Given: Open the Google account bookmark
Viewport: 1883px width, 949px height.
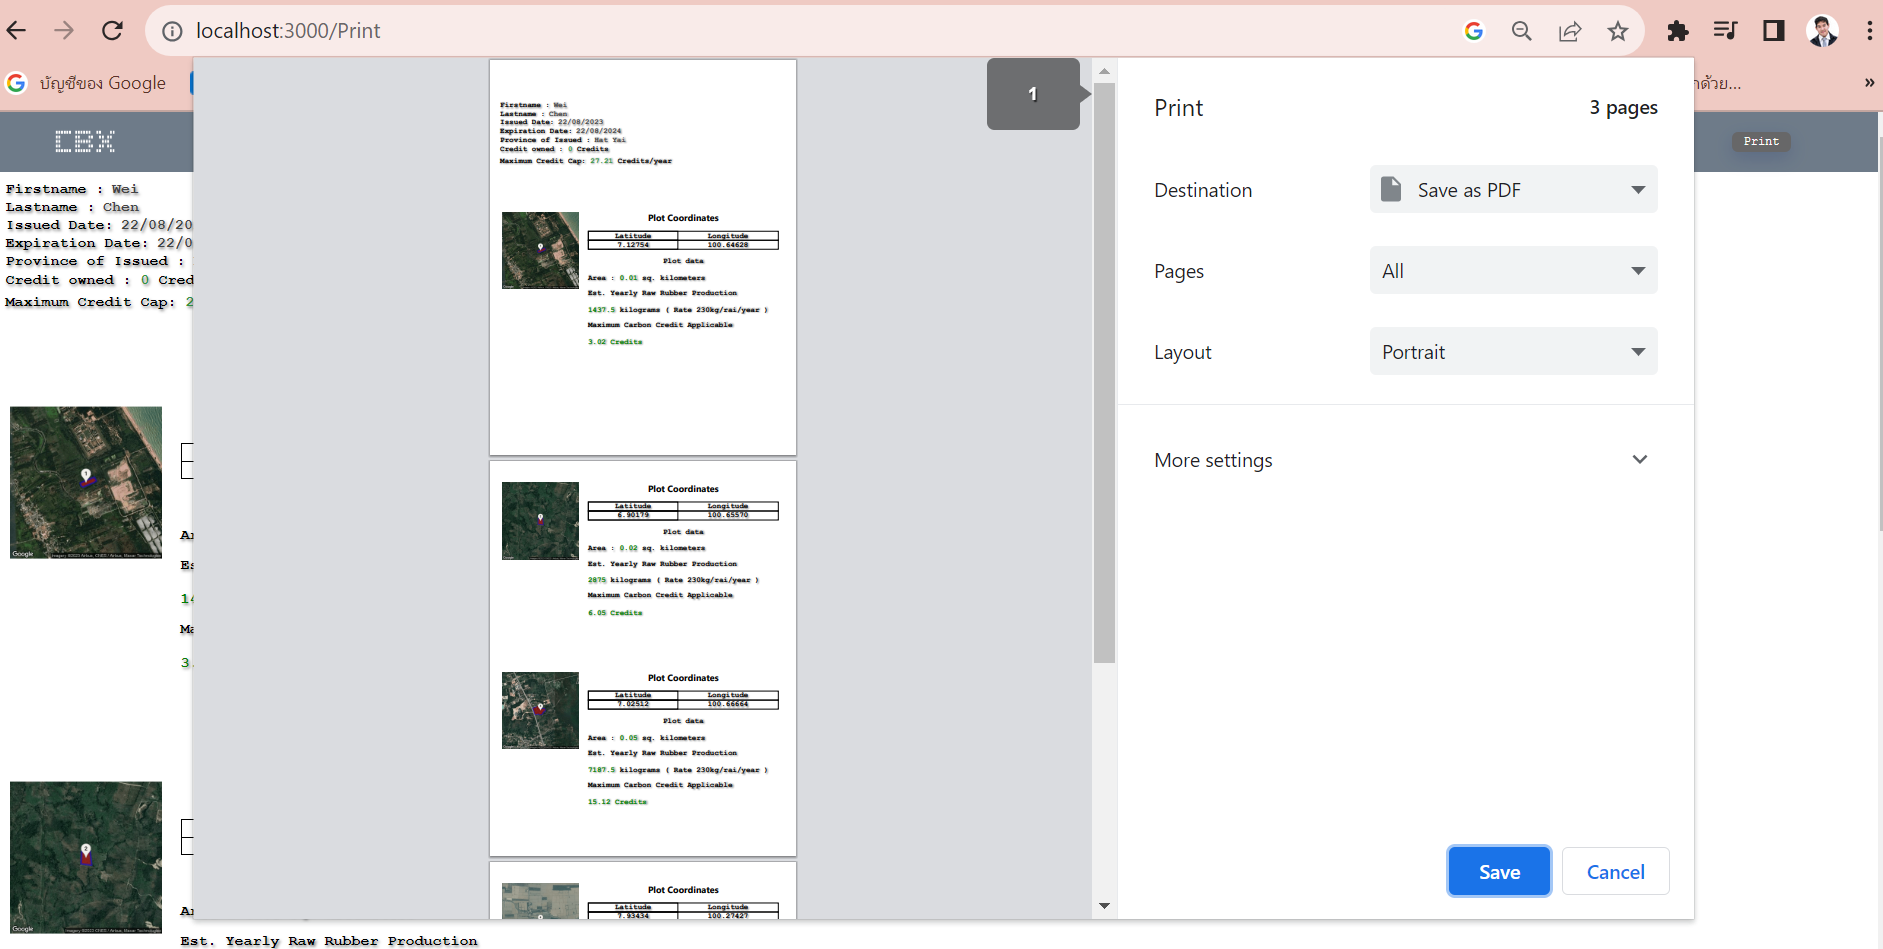Looking at the screenshot, I should click(x=87, y=83).
